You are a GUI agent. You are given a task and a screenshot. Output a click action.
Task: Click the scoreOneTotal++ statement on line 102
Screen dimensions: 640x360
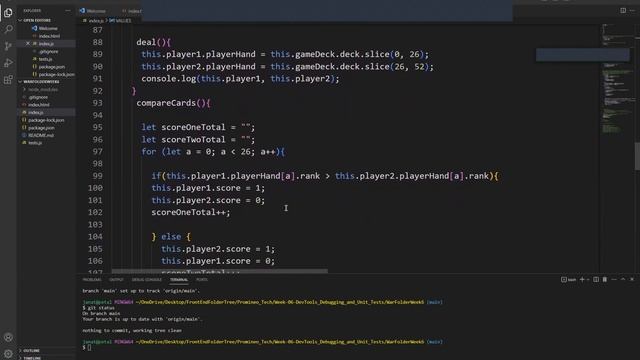[191, 212]
